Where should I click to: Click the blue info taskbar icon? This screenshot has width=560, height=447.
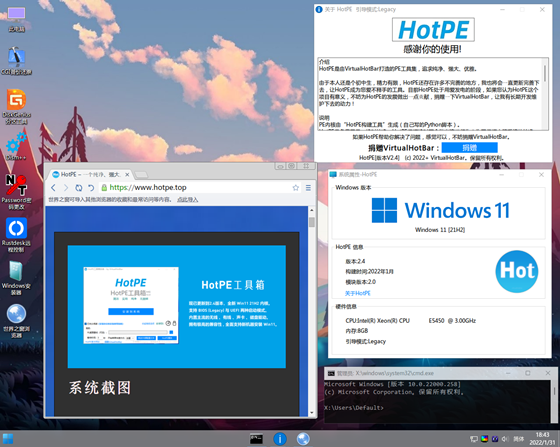click(280, 439)
